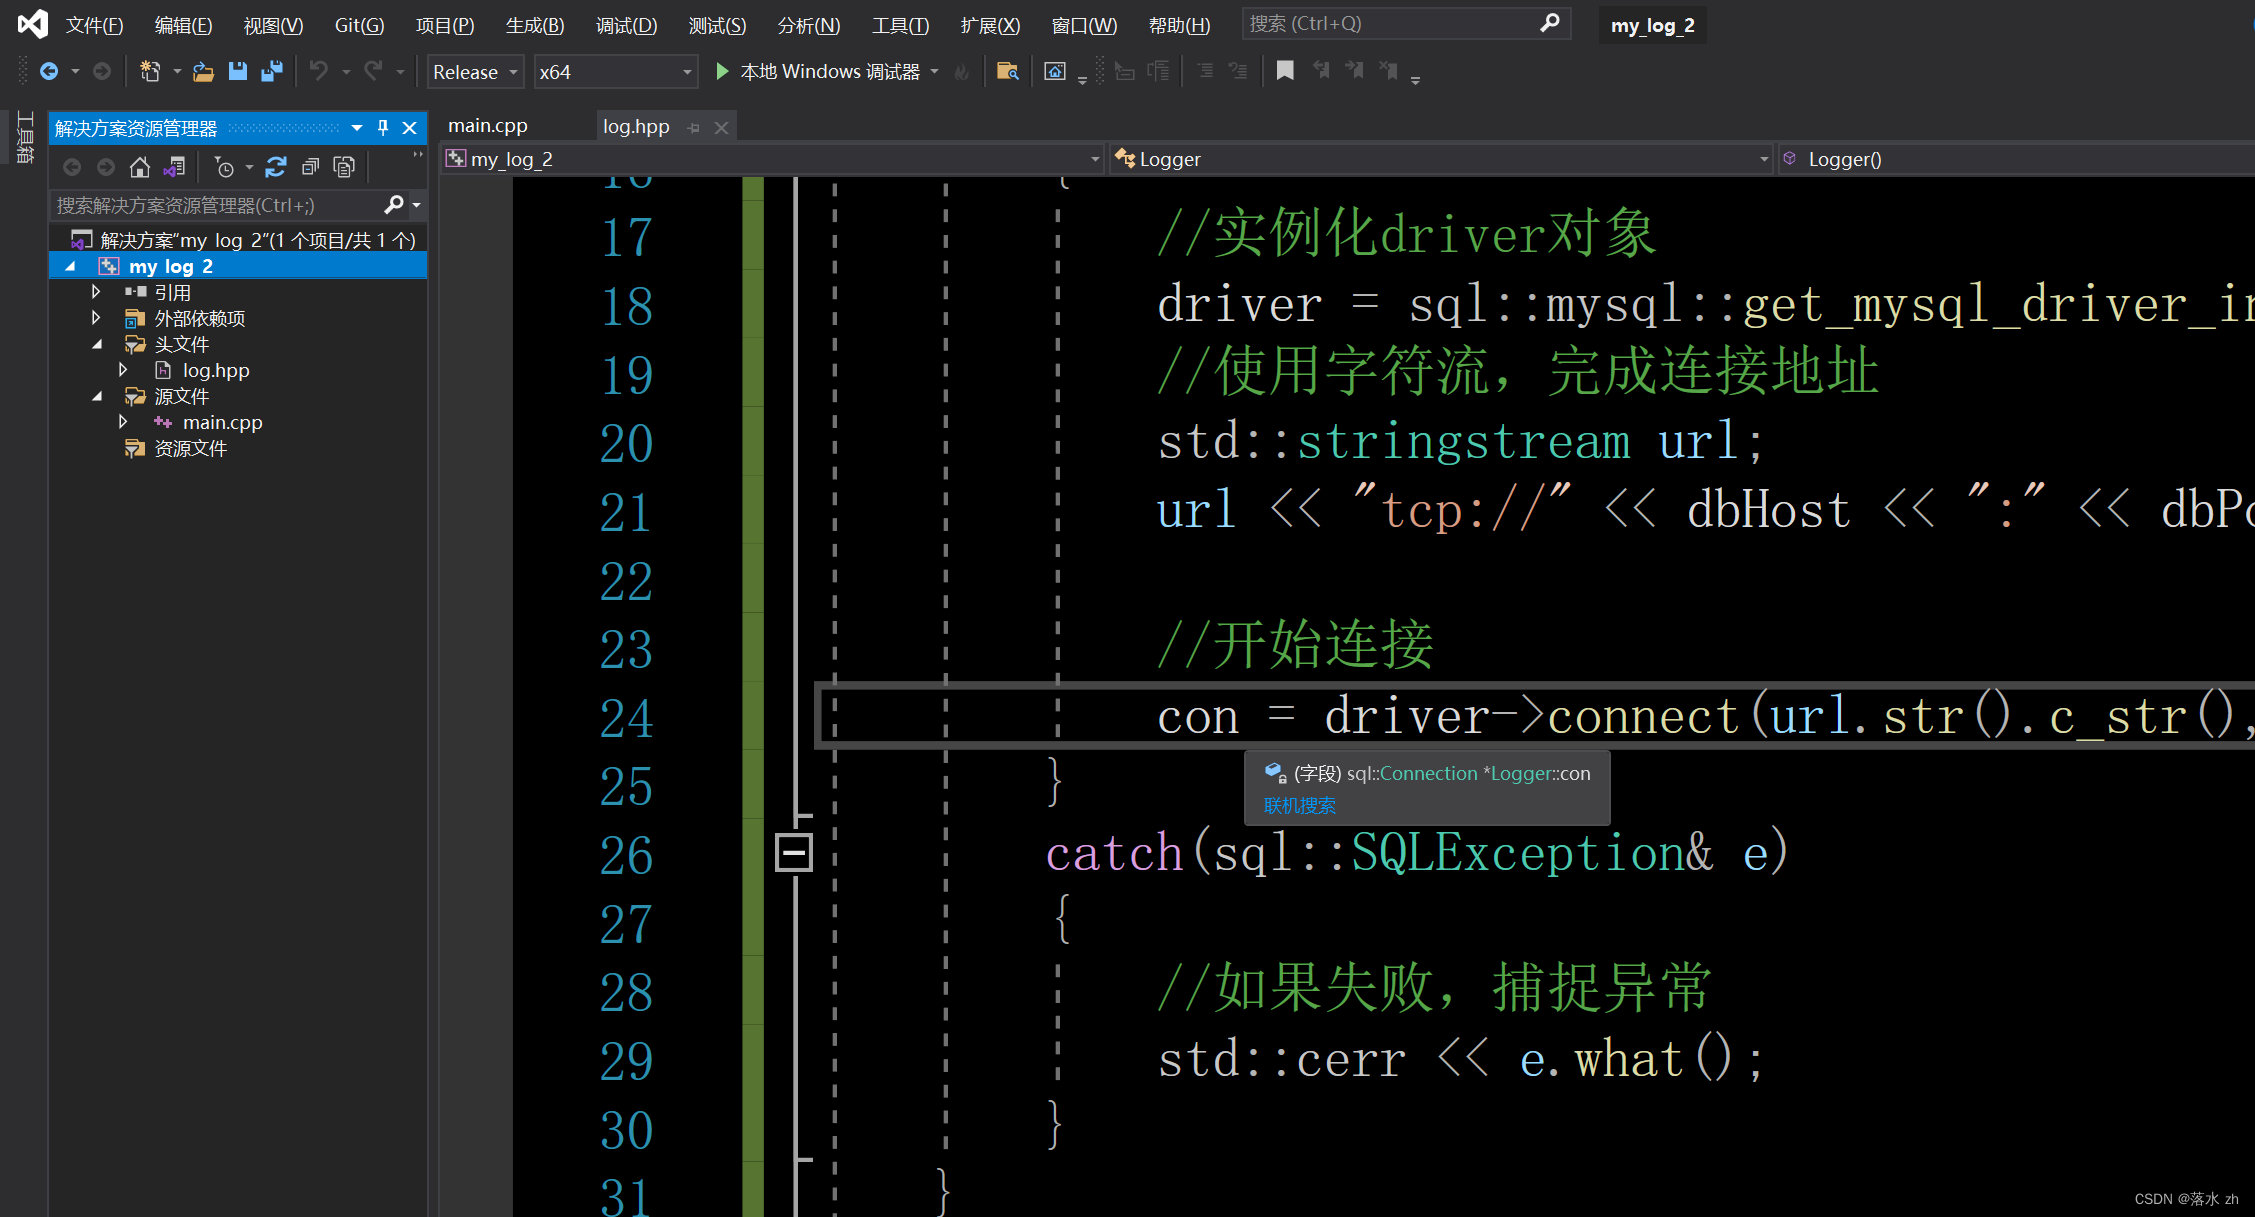This screenshot has height=1217, width=2255.
Task: Sync Solution Explorer with active document
Action: click(176, 166)
